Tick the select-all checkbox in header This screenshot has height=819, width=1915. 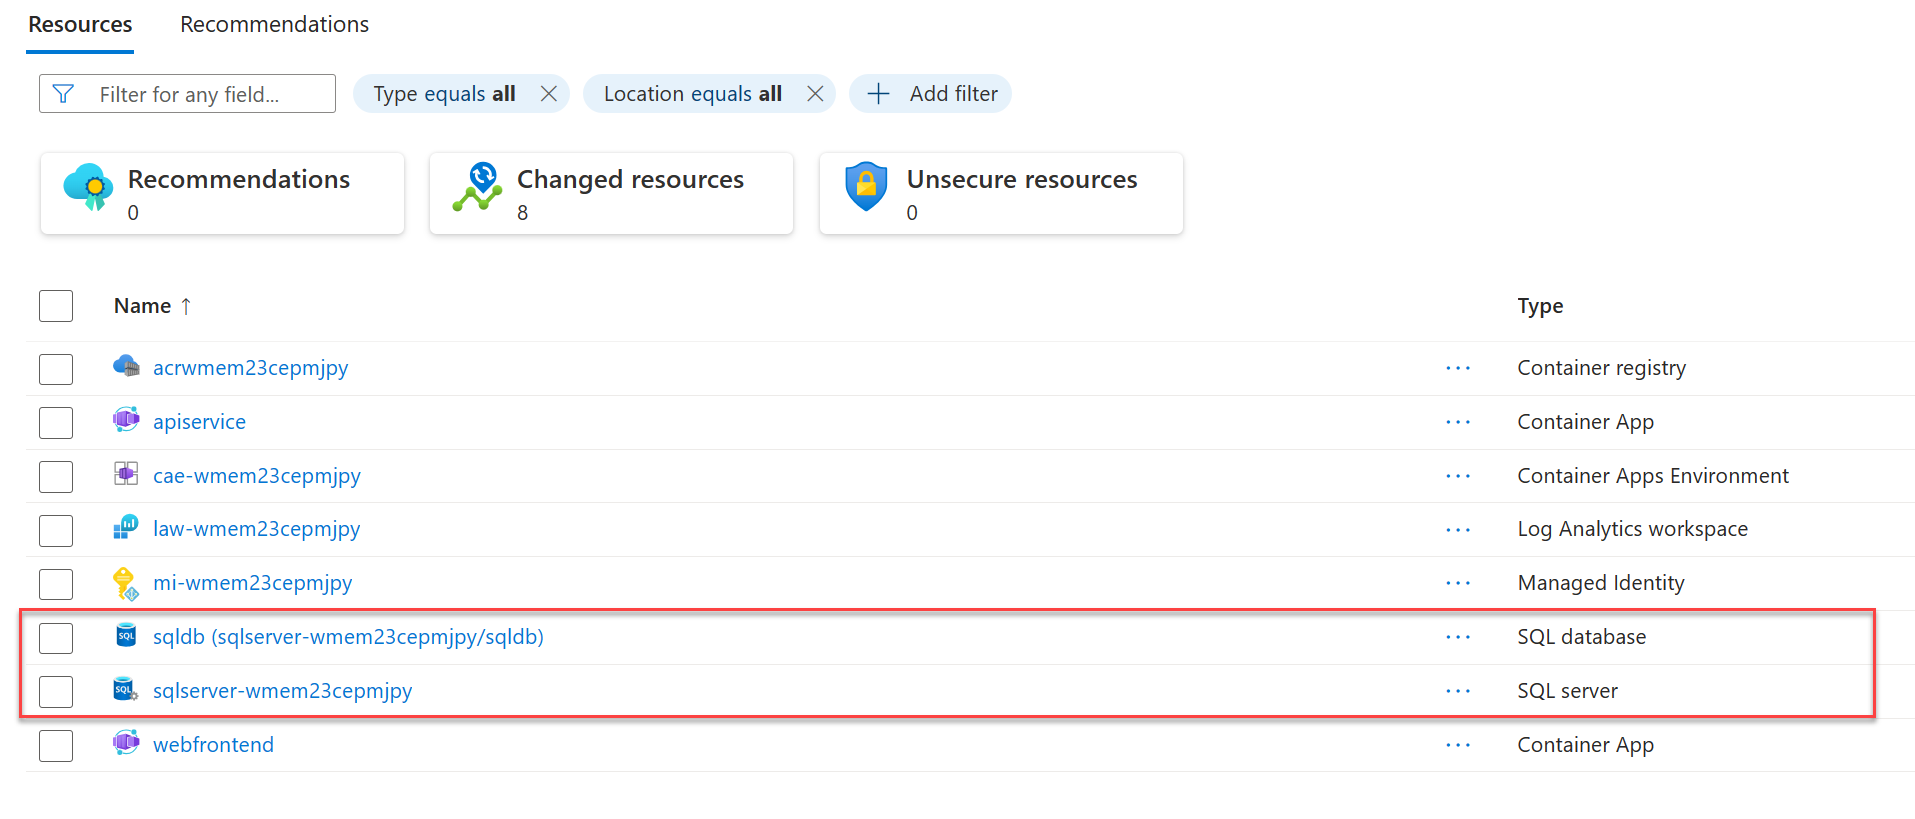point(56,306)
